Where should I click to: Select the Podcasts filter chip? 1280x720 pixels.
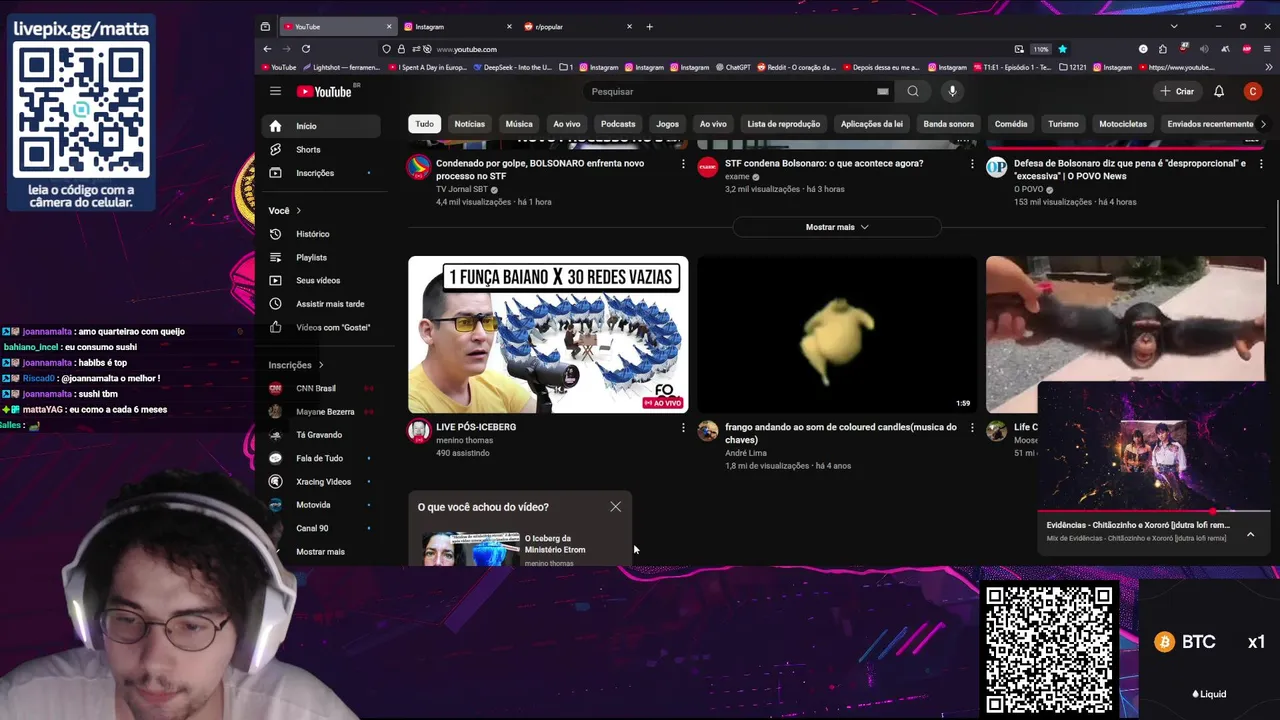[x=618, y=124]
